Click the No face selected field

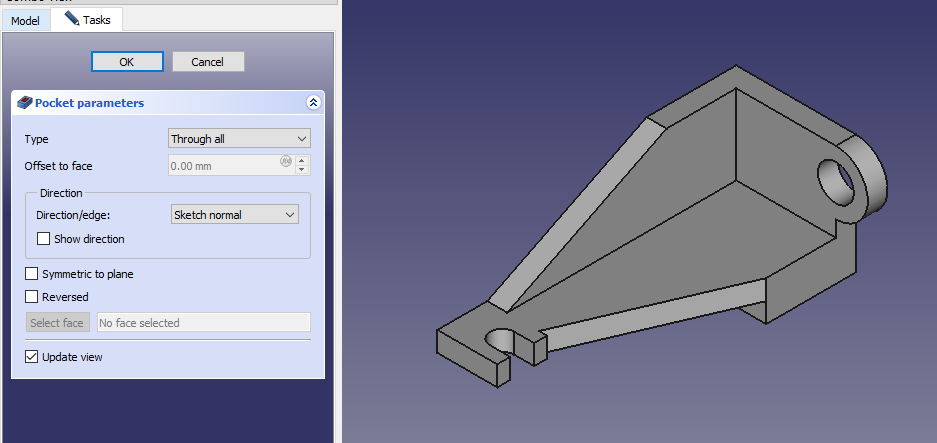pos(203,323)
